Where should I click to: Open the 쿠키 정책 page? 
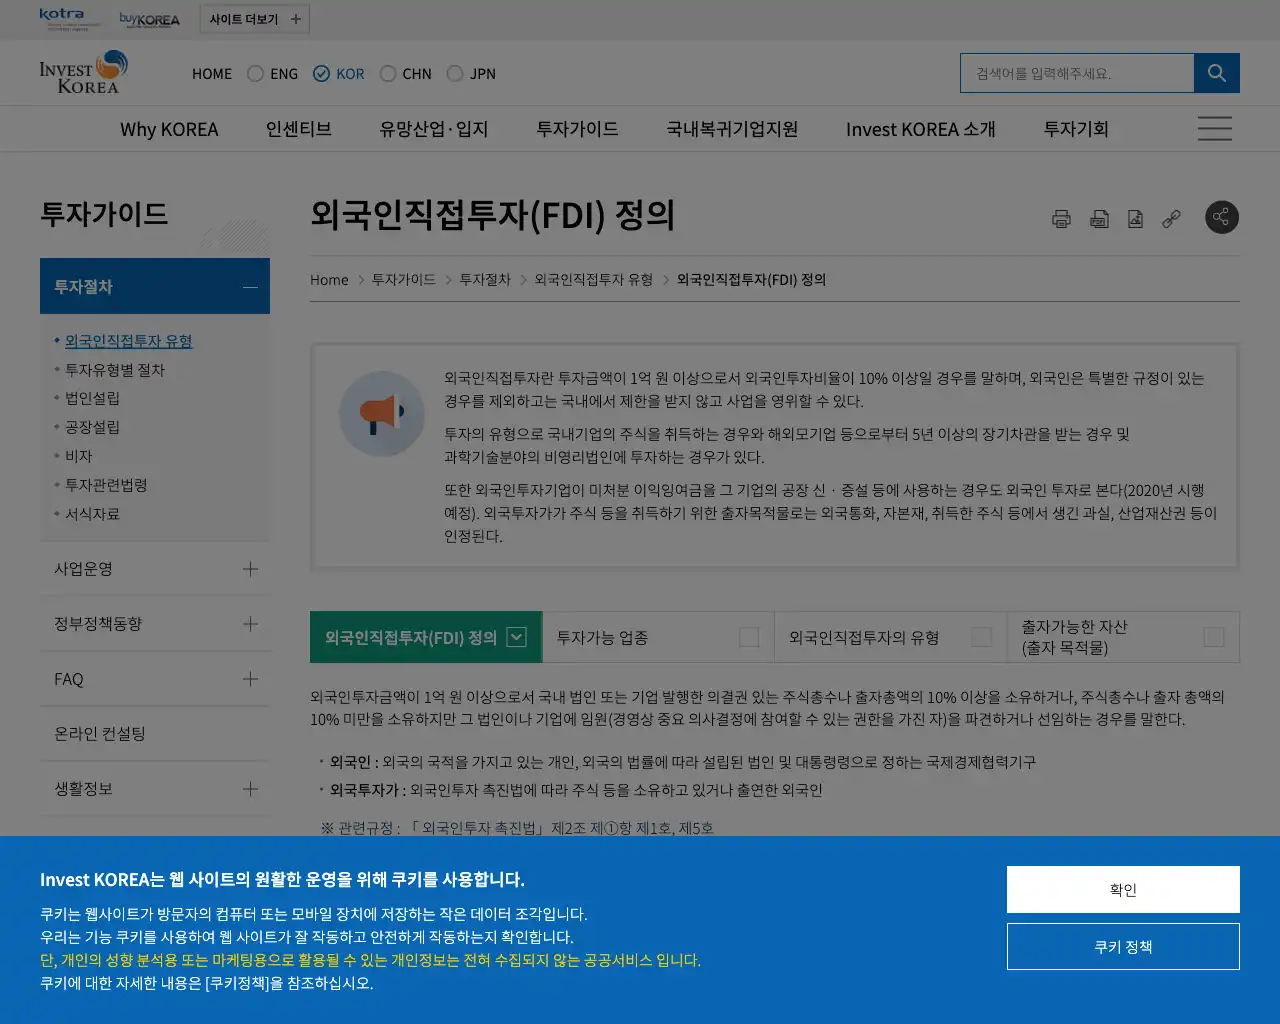coord(1123,946)
